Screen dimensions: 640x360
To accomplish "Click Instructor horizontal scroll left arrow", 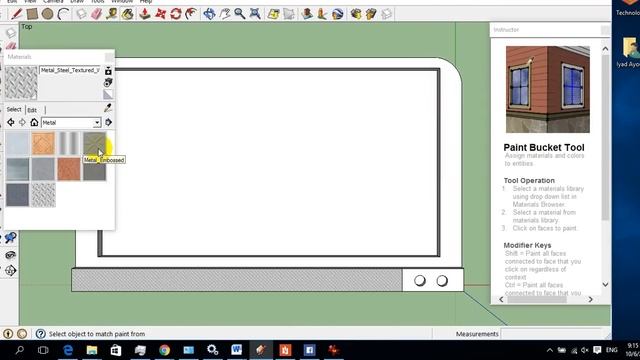I will 501,299.
